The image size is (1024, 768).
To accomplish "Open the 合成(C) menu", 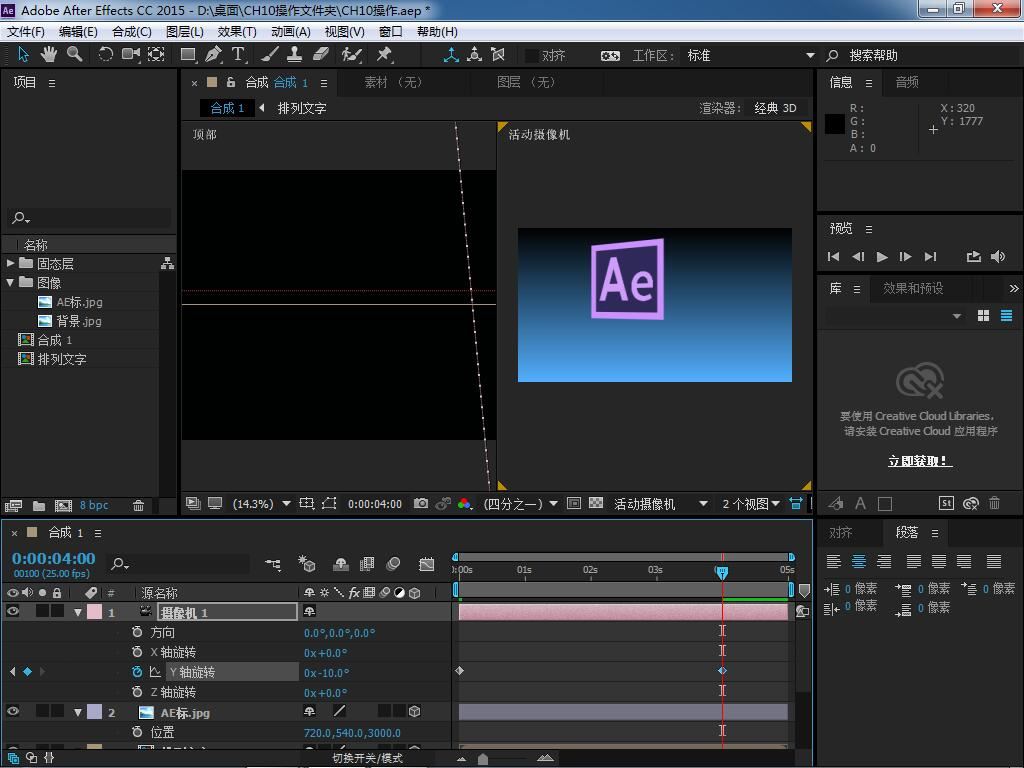I will (131, 31).
